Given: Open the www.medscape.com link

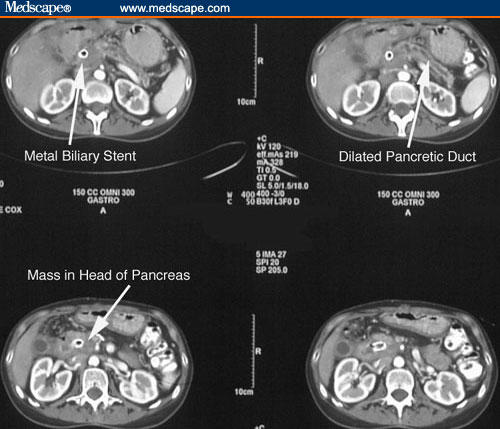Looking at the screenshot, I should pyautogui.click(x=175, y=8).
